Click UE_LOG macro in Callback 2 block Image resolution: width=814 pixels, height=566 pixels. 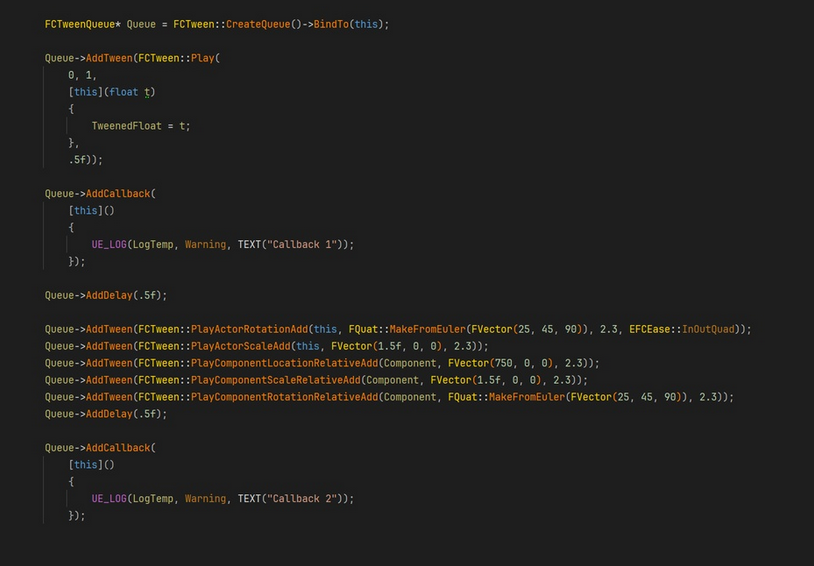pyautogui.click(x=109, y=498)
